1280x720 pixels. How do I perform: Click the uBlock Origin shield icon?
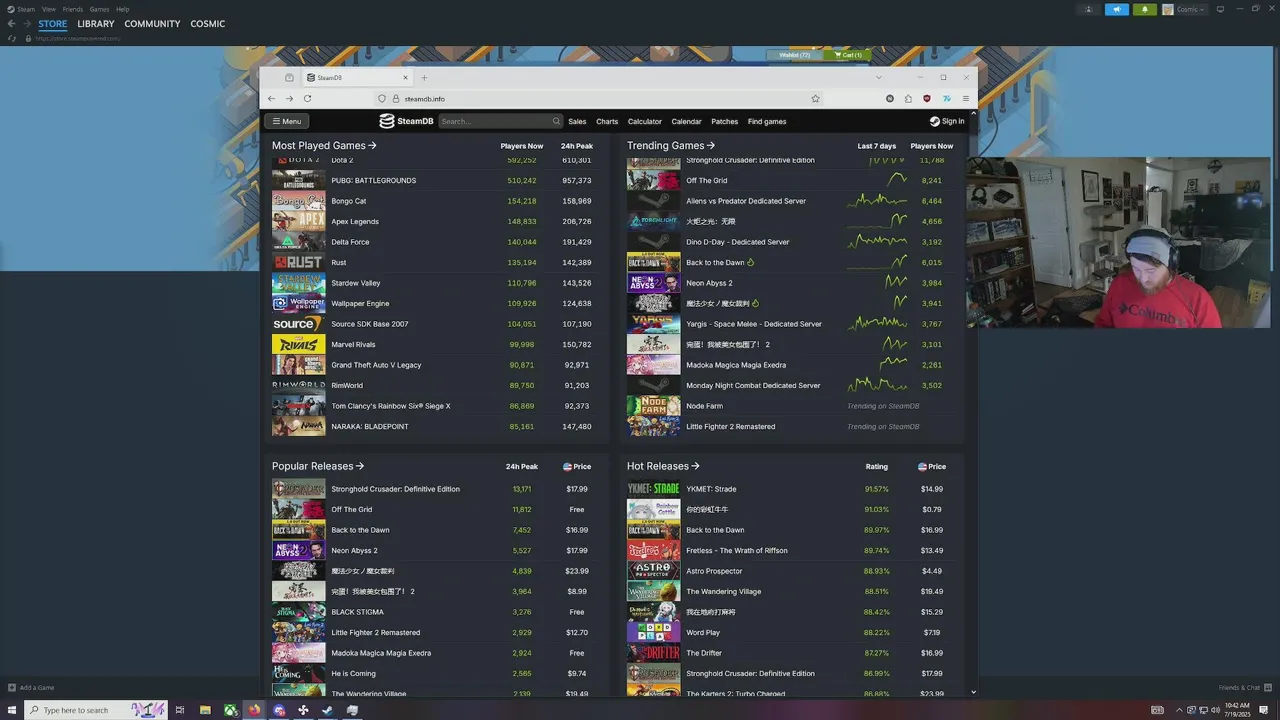click(927, 98)
